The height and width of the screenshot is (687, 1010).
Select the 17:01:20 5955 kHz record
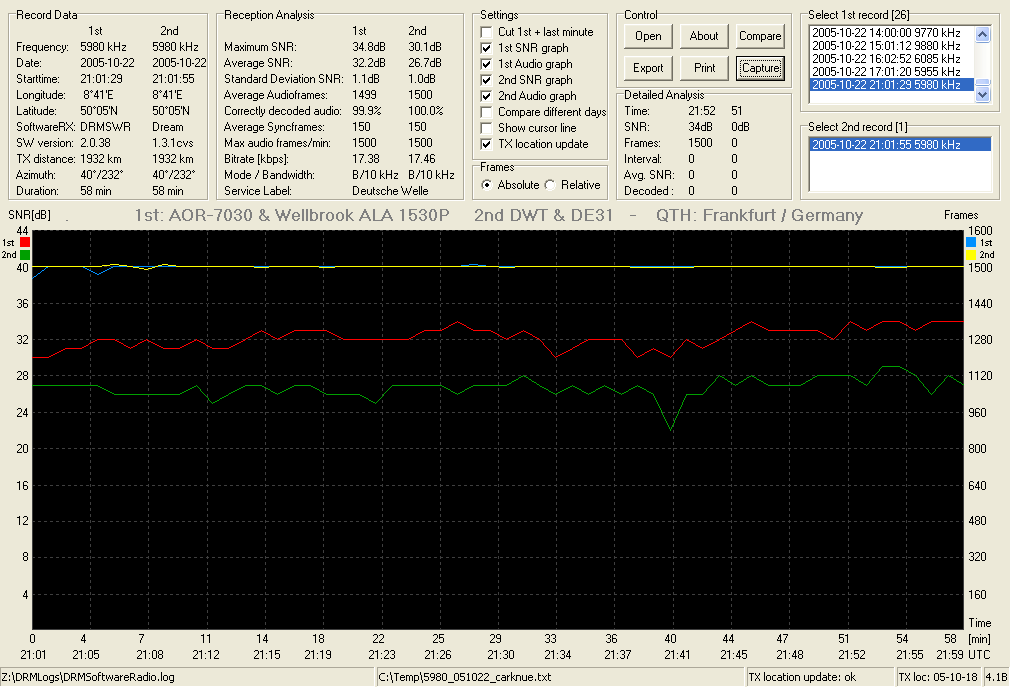pyautogui.click(x=886, y=71)
